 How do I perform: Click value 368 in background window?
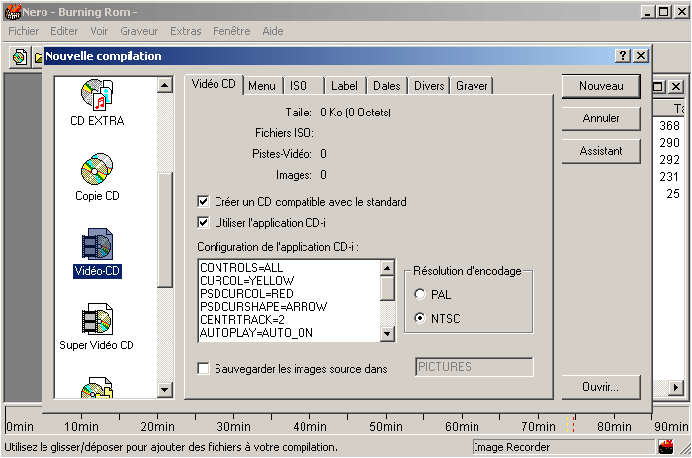point(669,126)
